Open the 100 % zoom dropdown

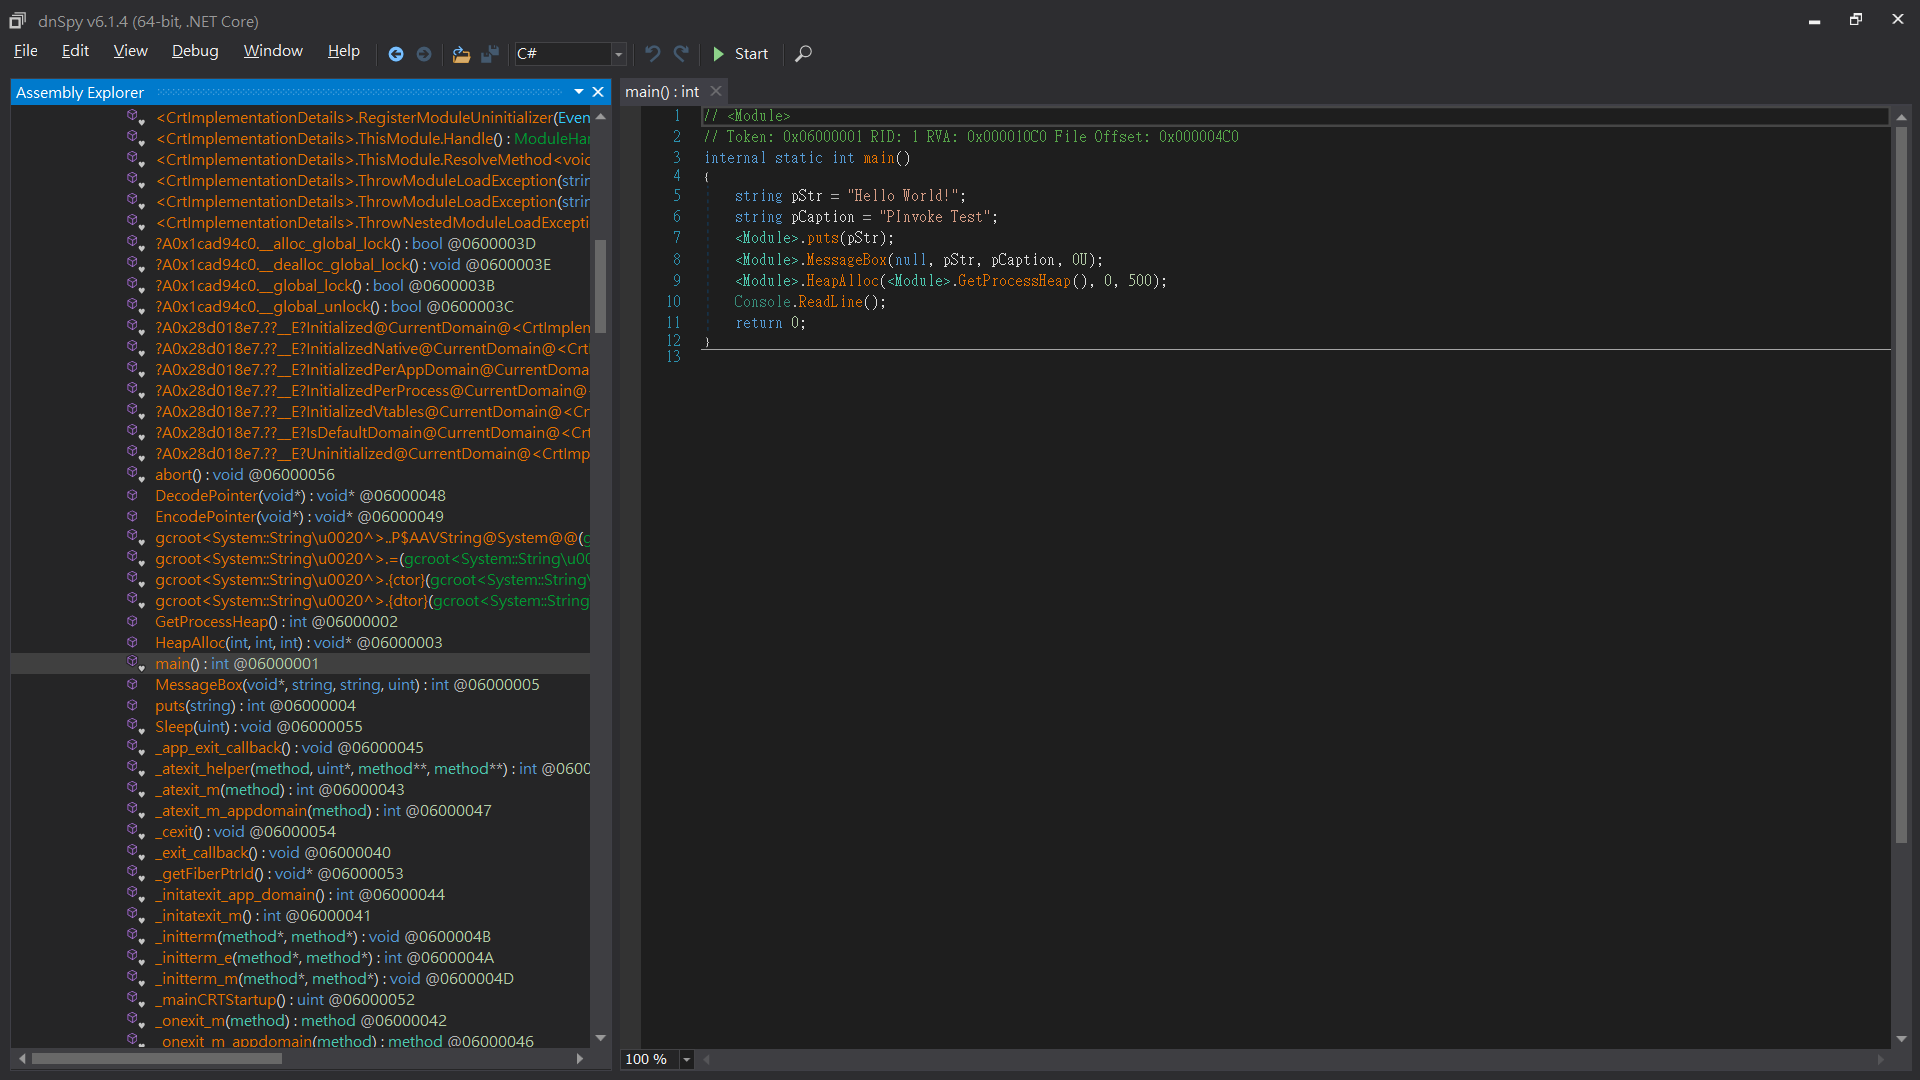[686, 1059]
